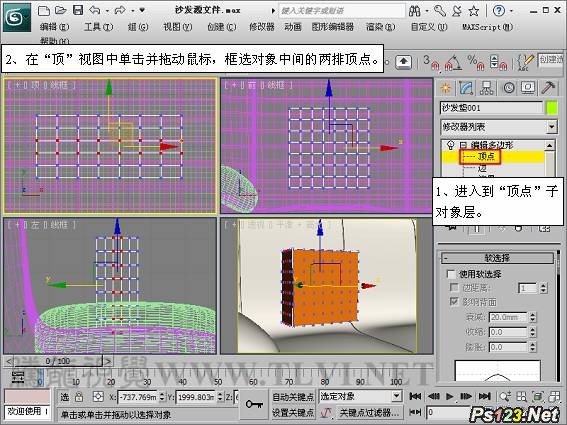Click the Set Keys large key button

pyautogui.click(x=254, y=404)
